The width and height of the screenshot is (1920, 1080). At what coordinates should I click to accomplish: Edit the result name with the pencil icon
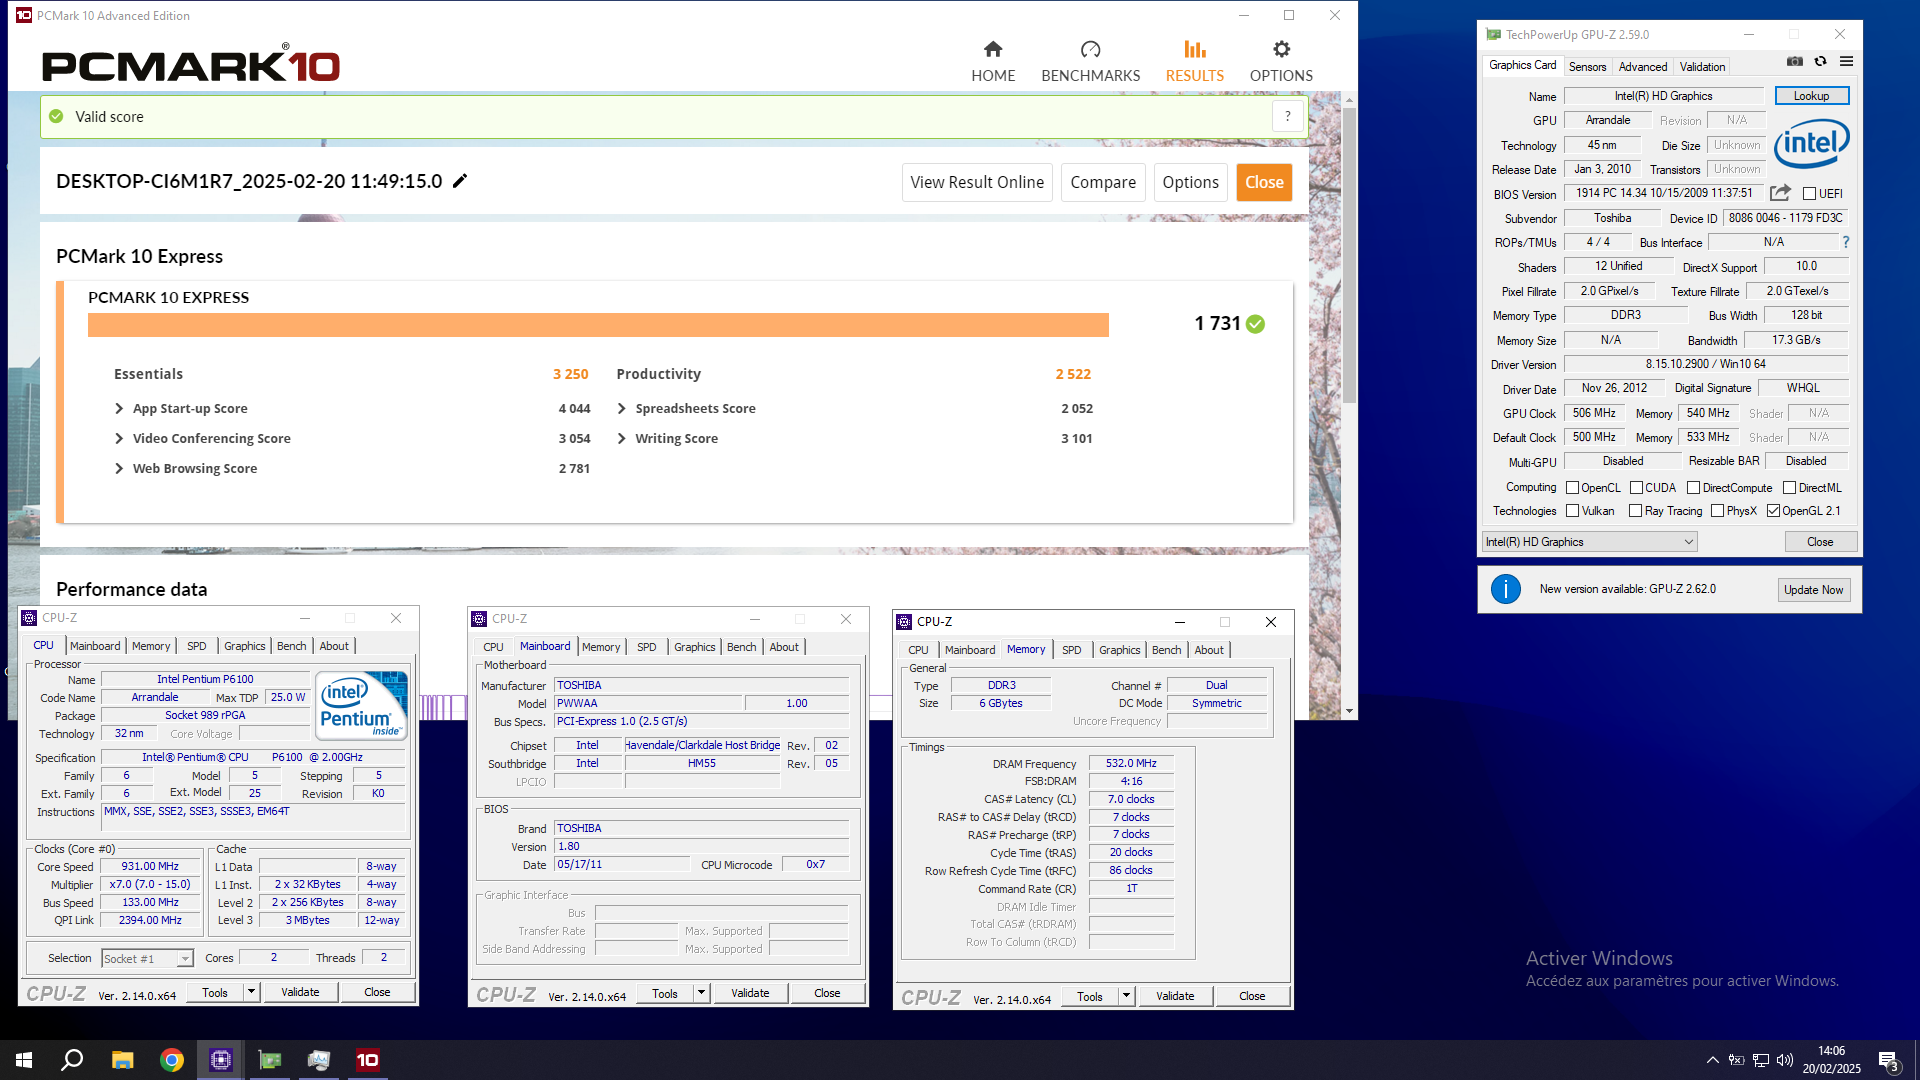[x=460, y=181]
